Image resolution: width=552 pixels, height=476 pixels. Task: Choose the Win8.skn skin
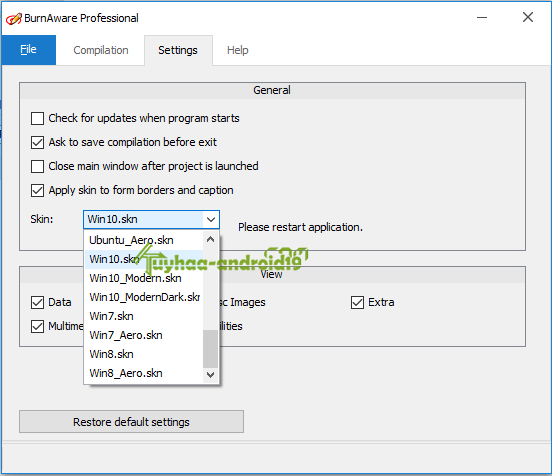click(144, 354)
